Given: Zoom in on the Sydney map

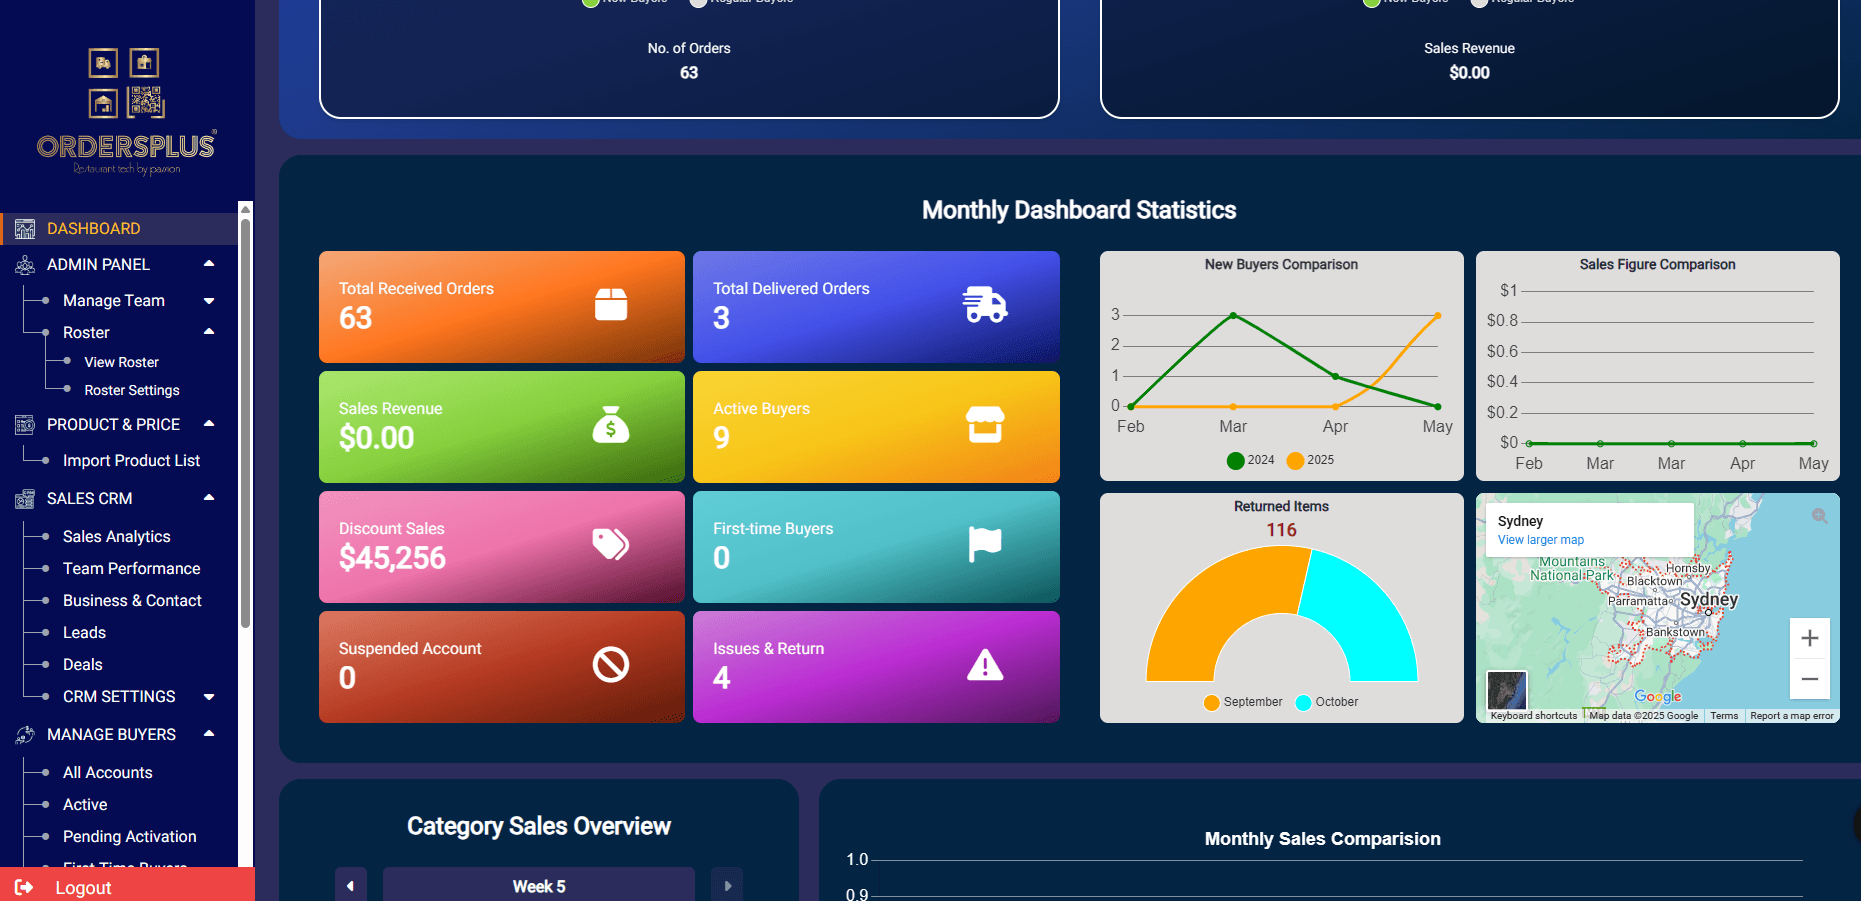Looking at the screenshot, I should pos(1809,638).
